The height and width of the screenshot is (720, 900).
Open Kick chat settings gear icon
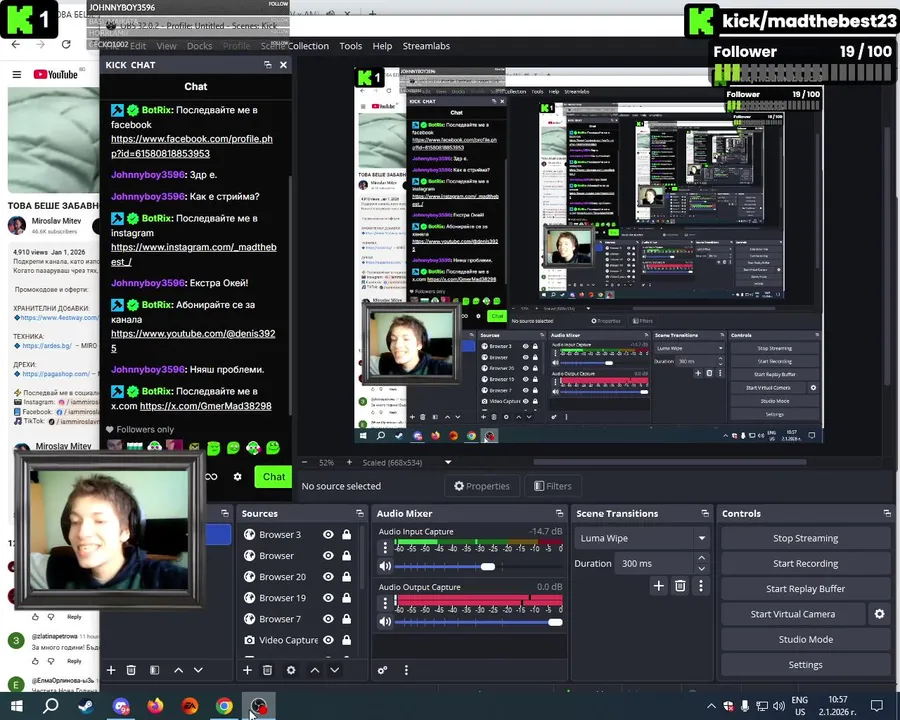coord(238,477)
